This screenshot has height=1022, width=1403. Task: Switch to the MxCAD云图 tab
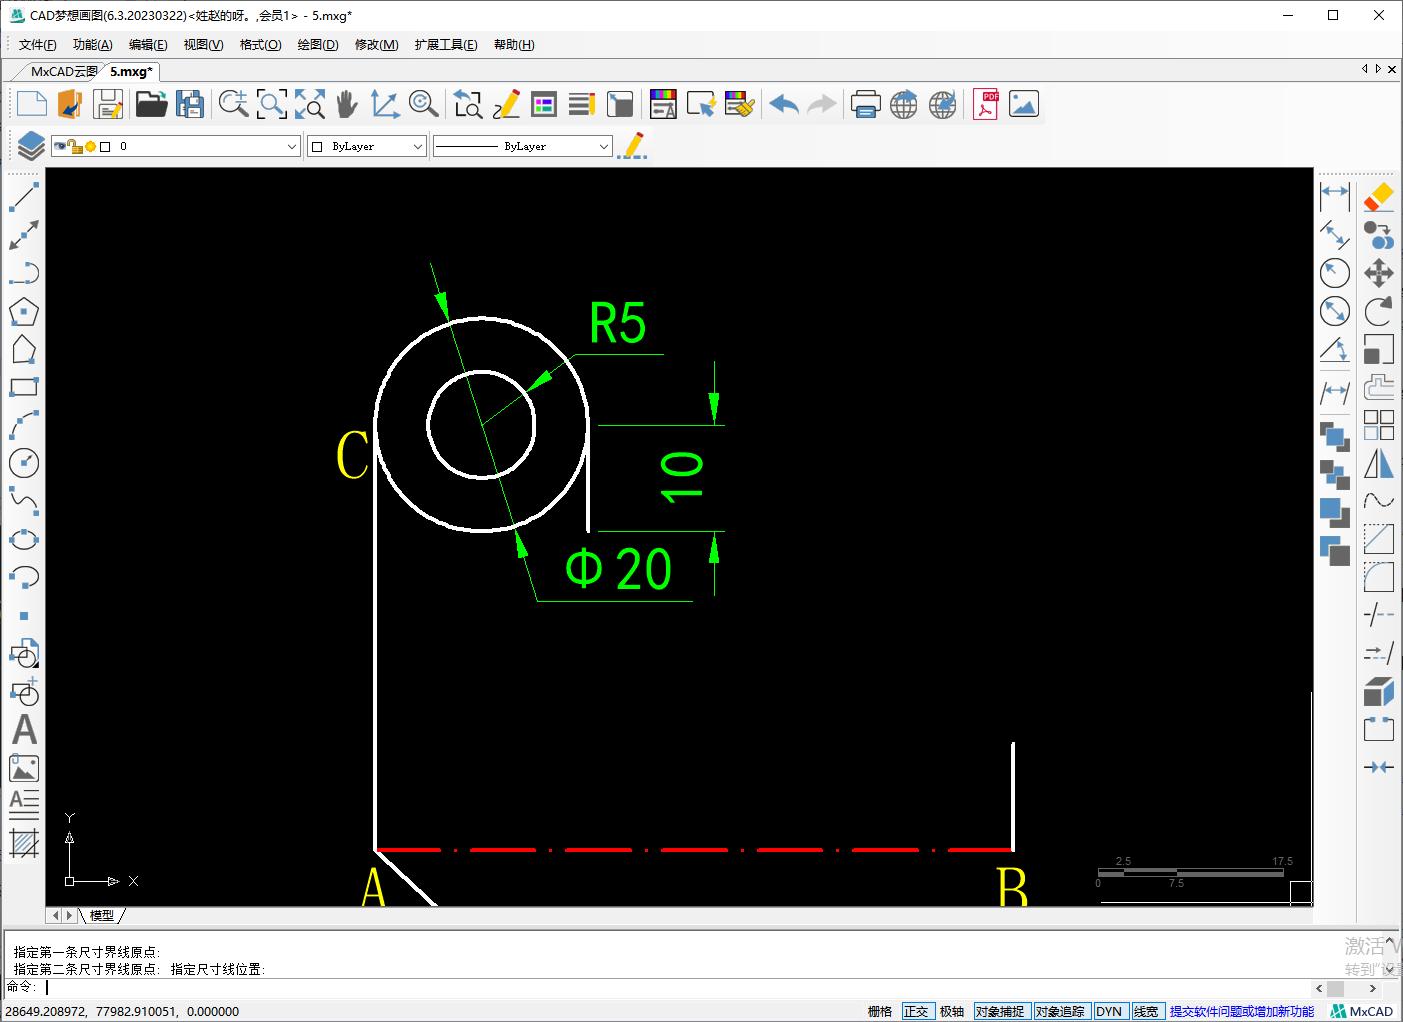pyautogui.click(x=61, y=71)
